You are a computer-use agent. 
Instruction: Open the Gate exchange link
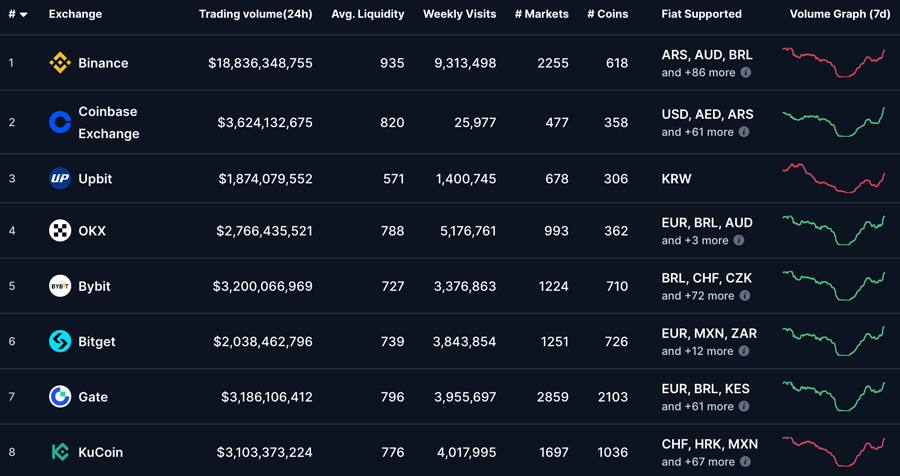[x=93, y=397]
